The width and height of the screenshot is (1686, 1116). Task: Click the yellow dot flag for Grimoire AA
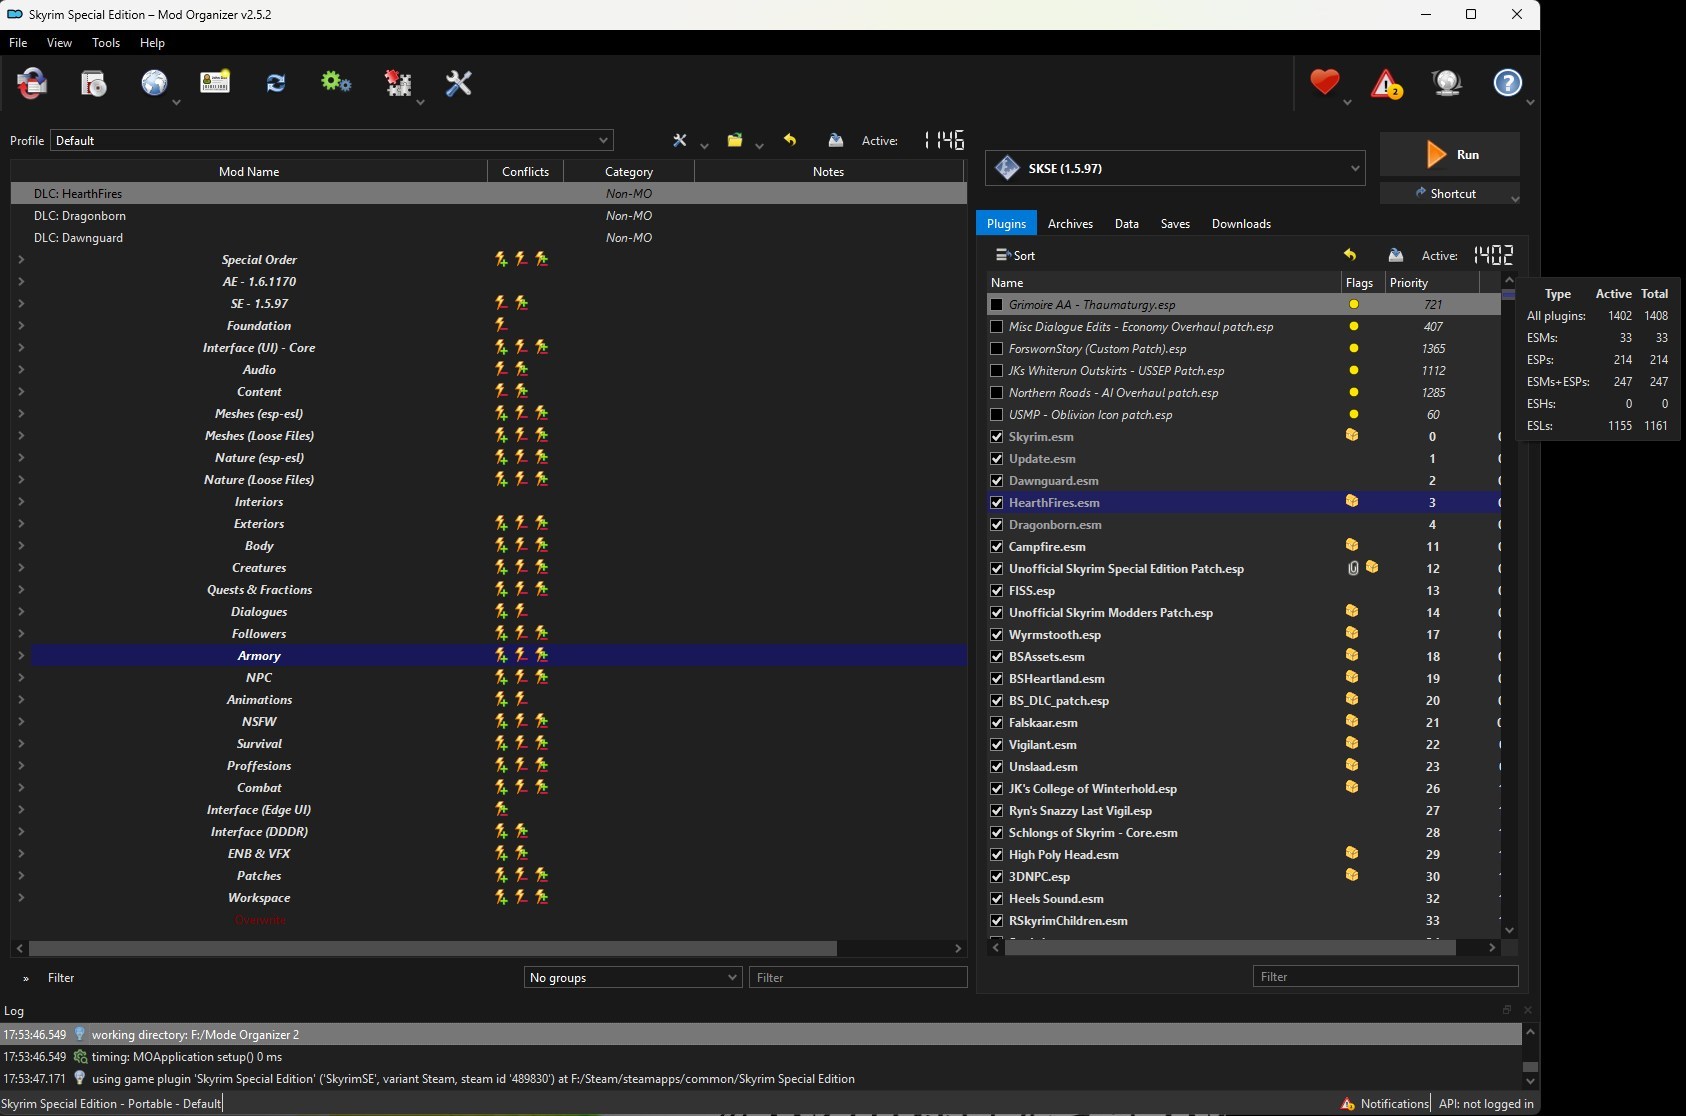(x=1354, y=304)
